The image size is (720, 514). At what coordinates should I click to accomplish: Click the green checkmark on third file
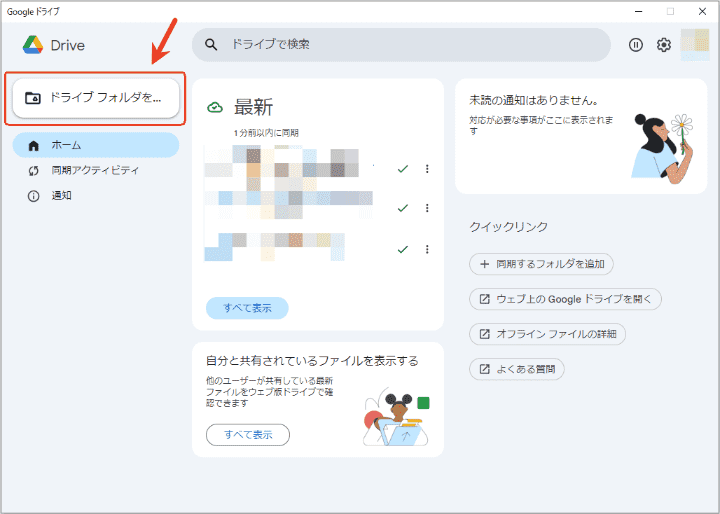coord(402,249)
